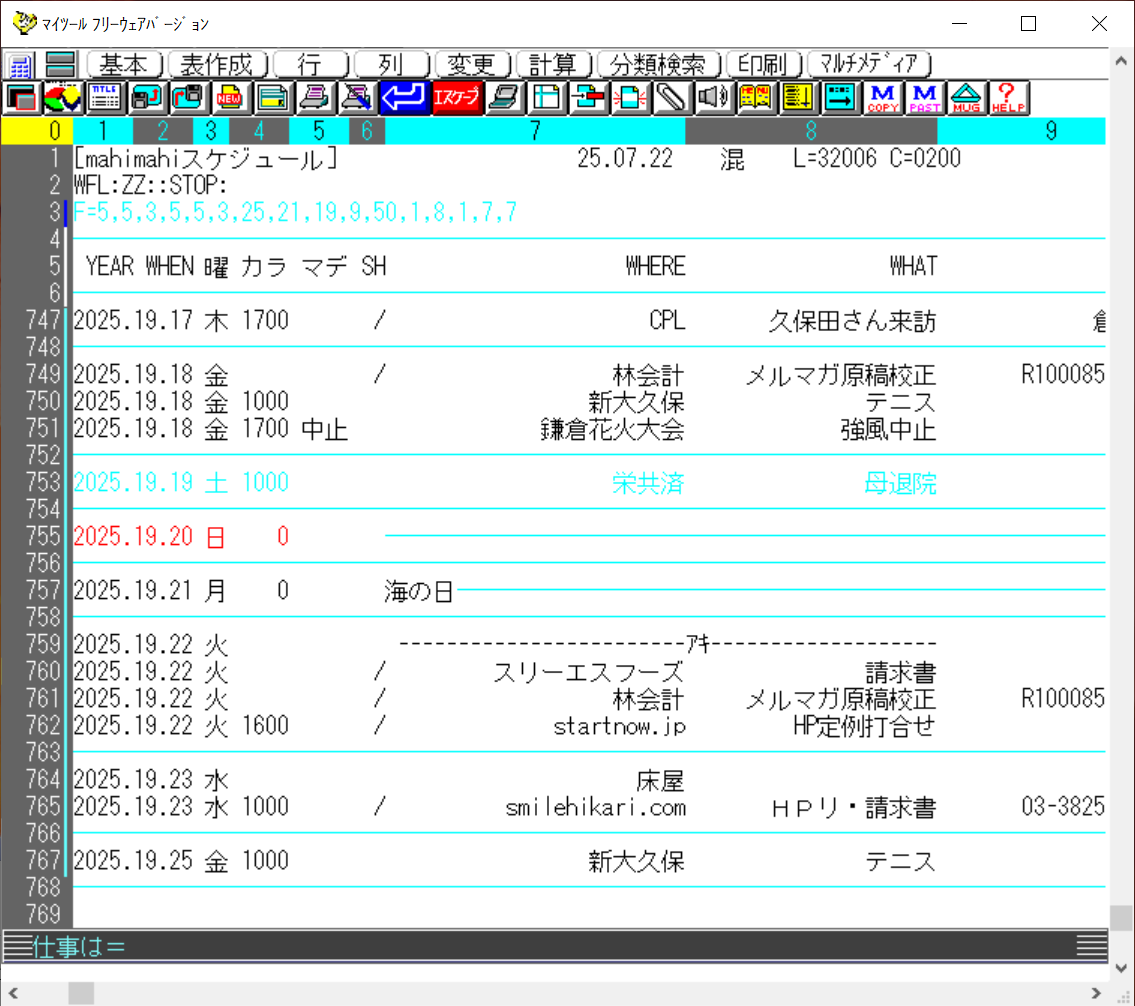Click the paperclip attachment icon
1135x1006 pixels.
pos(672,97)
